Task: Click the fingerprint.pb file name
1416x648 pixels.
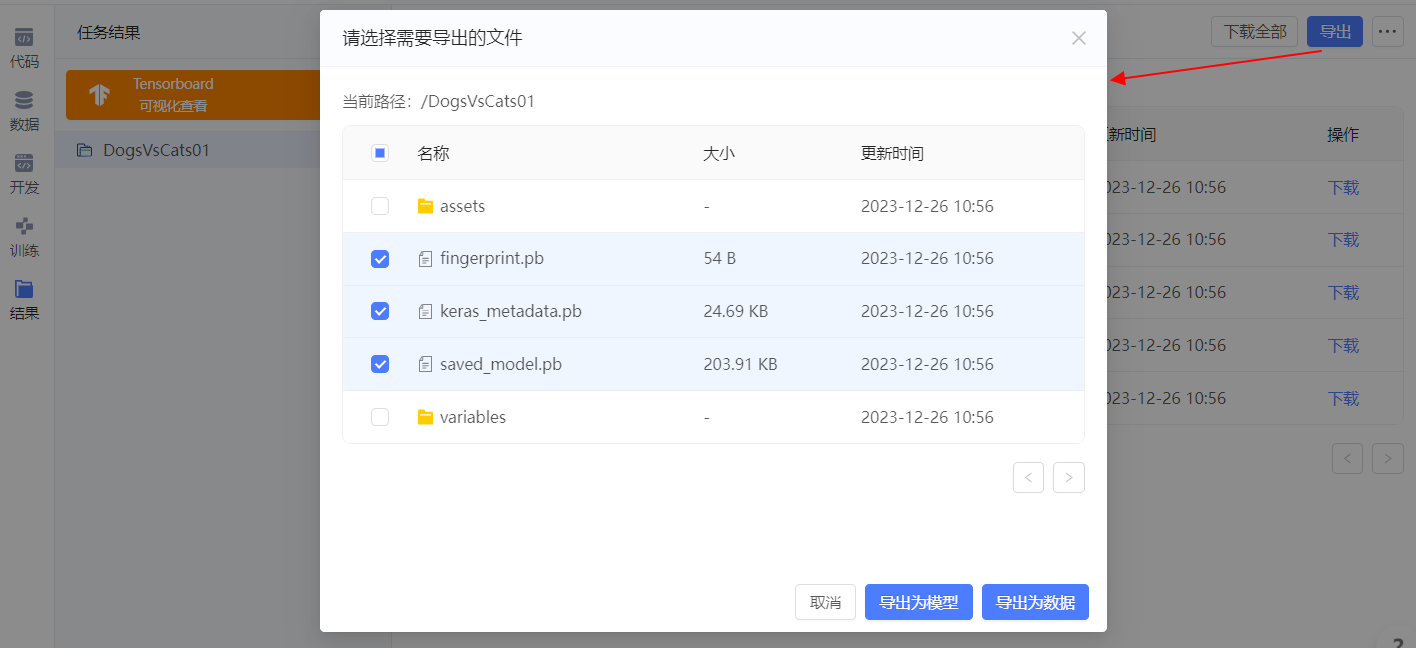Action: [492, 259]
